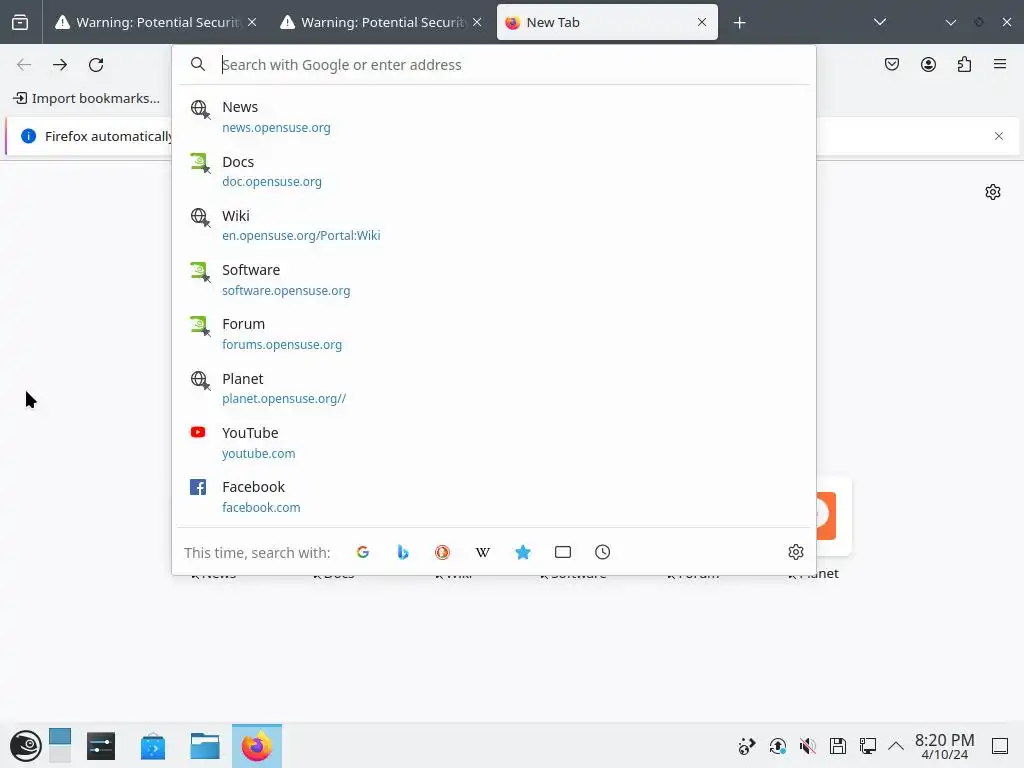The width and height of the screenshot is (1024, 768).
Task: Dismiss the Firefox automatically notification bar
Action: [999, 136]
